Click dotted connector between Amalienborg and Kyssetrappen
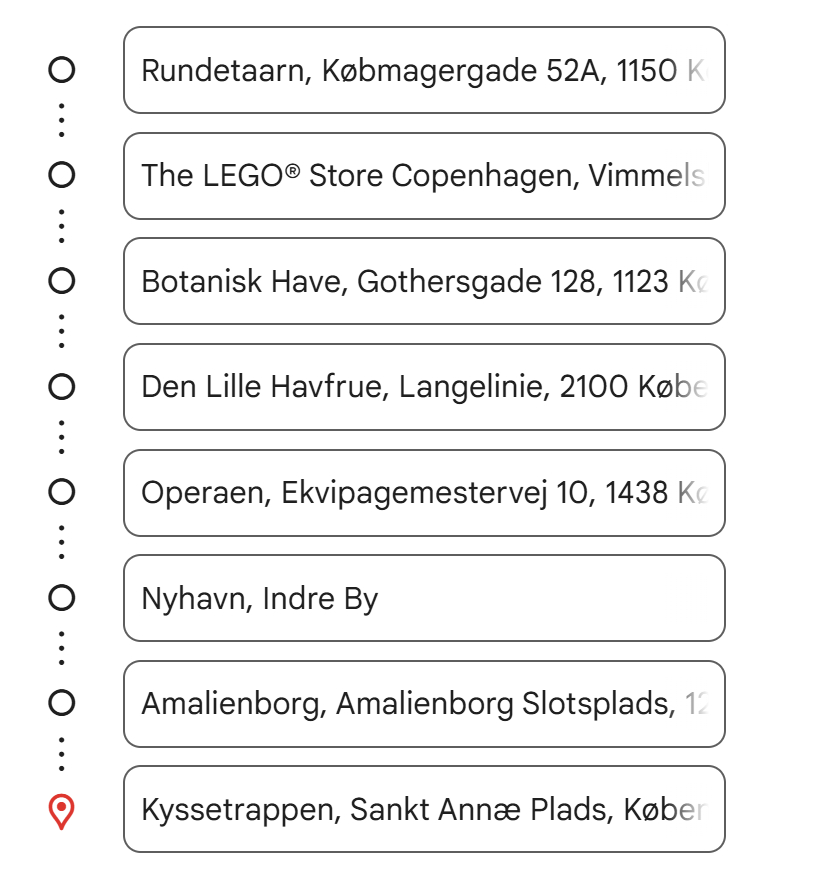 tap(62, 755)
